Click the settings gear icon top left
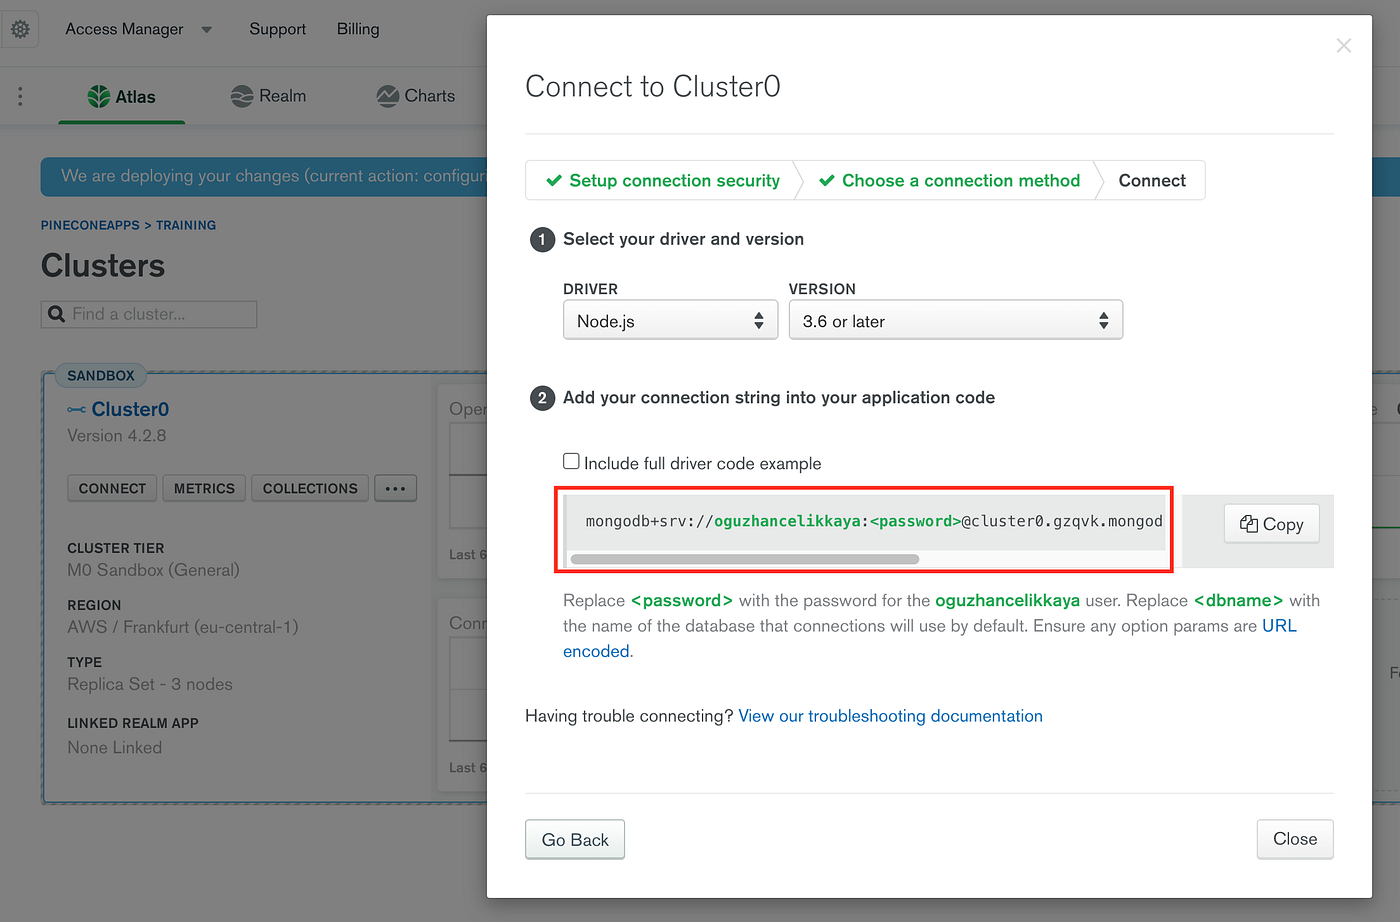Viewport: 1400px width, 922px height. (x=20, y=28)
